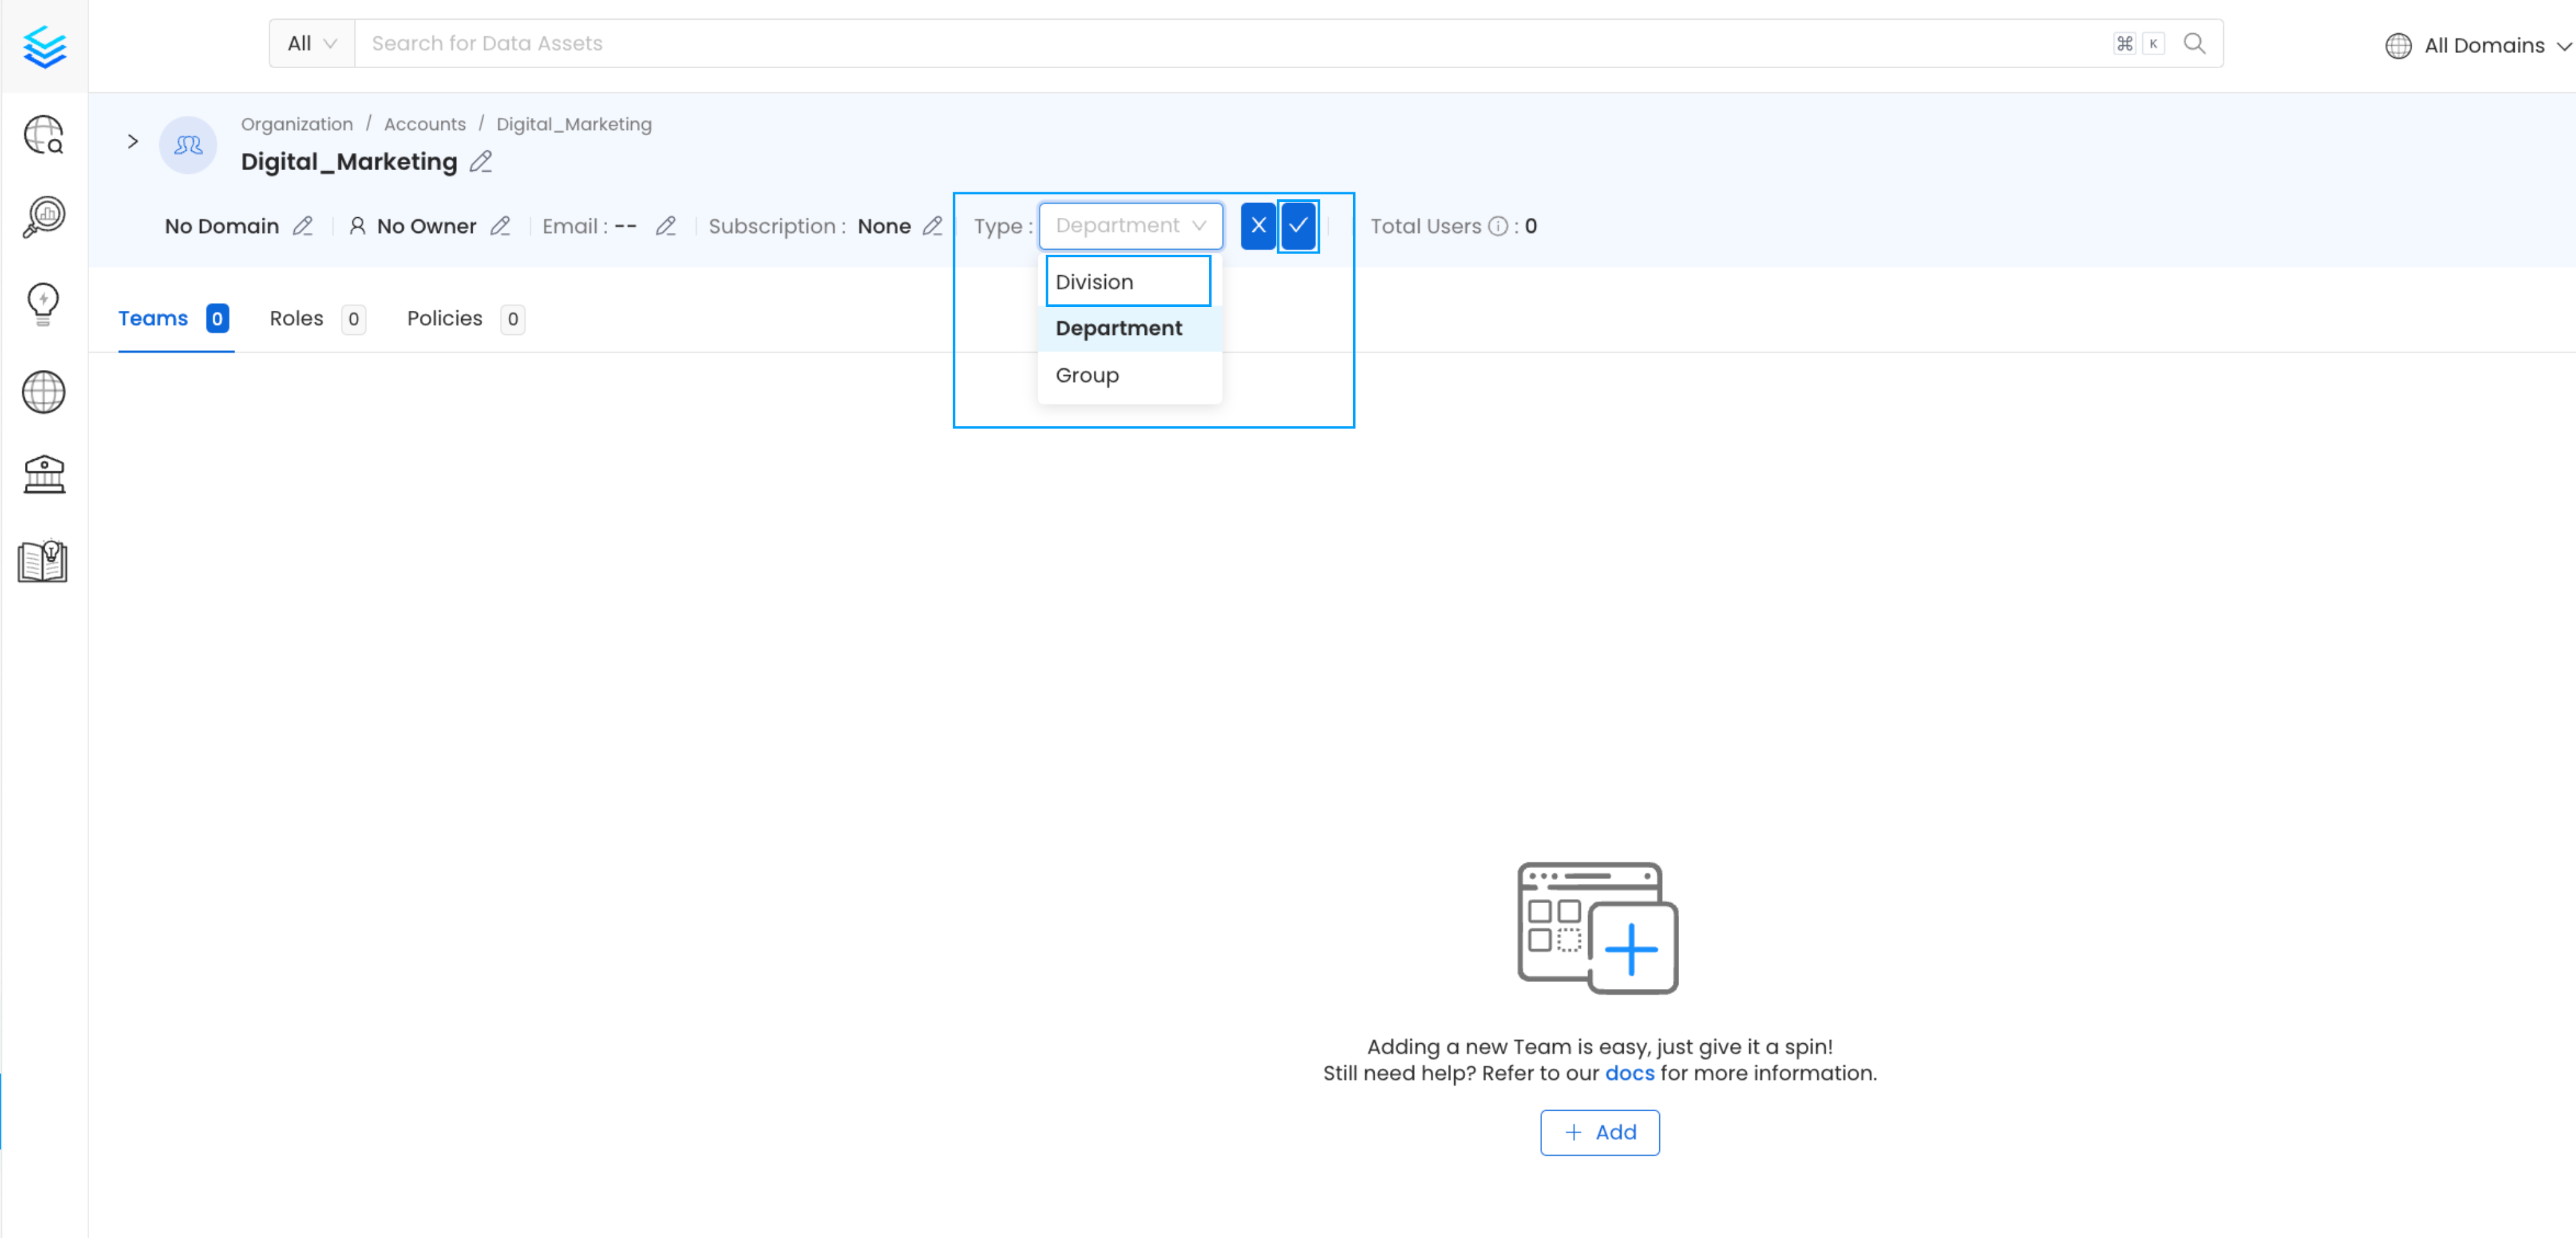Click the Add team button
Image resolution: width=2576 pixels, height=1238 pixels.
pos(1599,1132)
